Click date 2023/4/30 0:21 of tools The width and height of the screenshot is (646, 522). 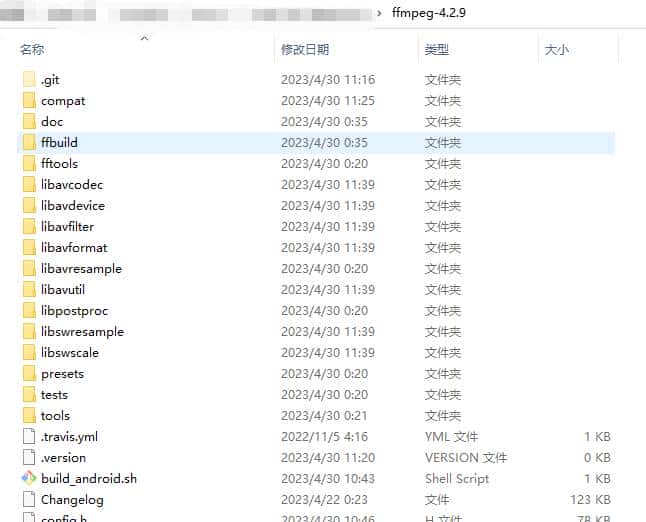click(324, 416)
